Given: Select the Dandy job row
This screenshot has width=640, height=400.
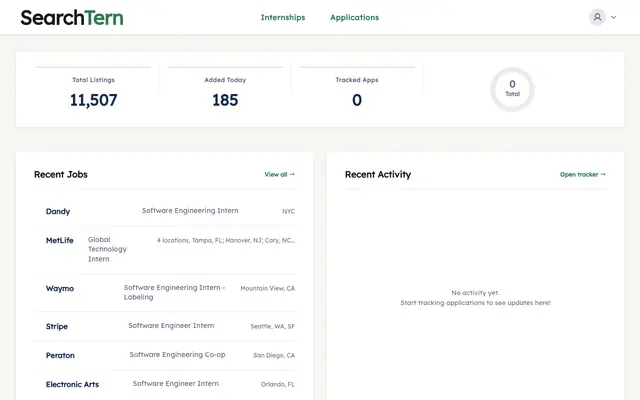Looking at the screenshot, I should point(165,211).
